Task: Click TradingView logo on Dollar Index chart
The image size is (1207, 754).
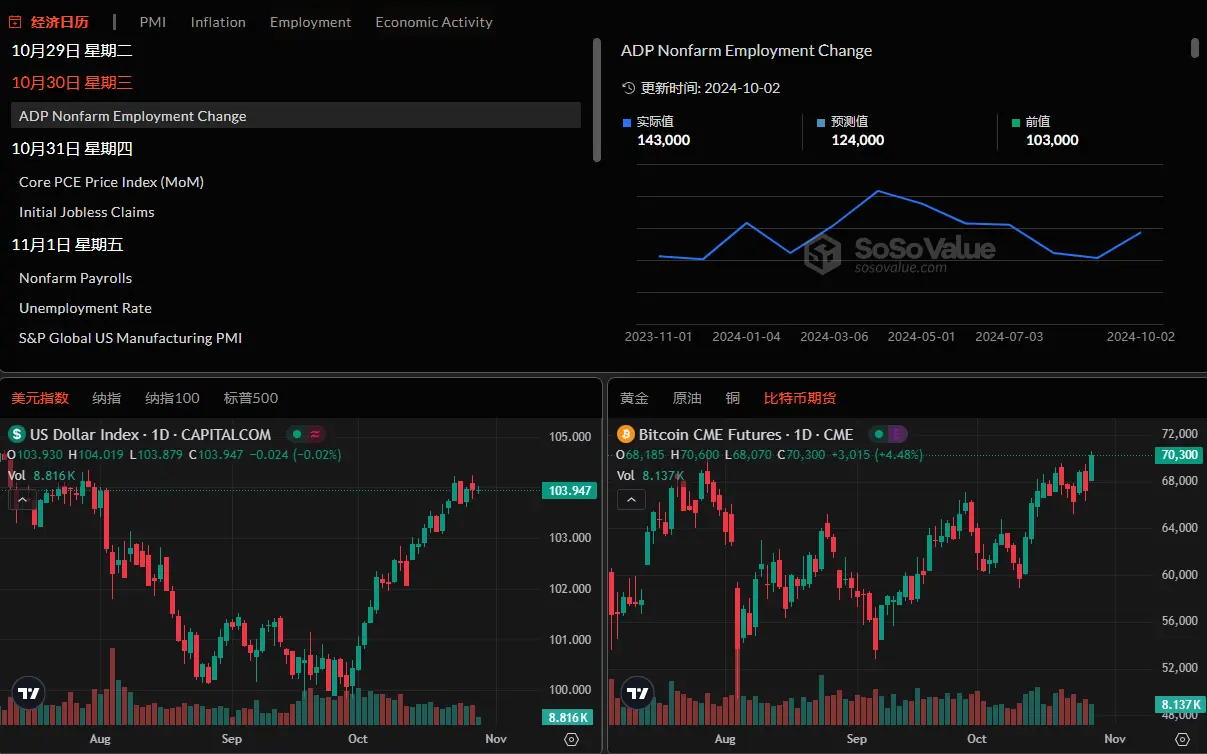Action: [x=29, y=692]
